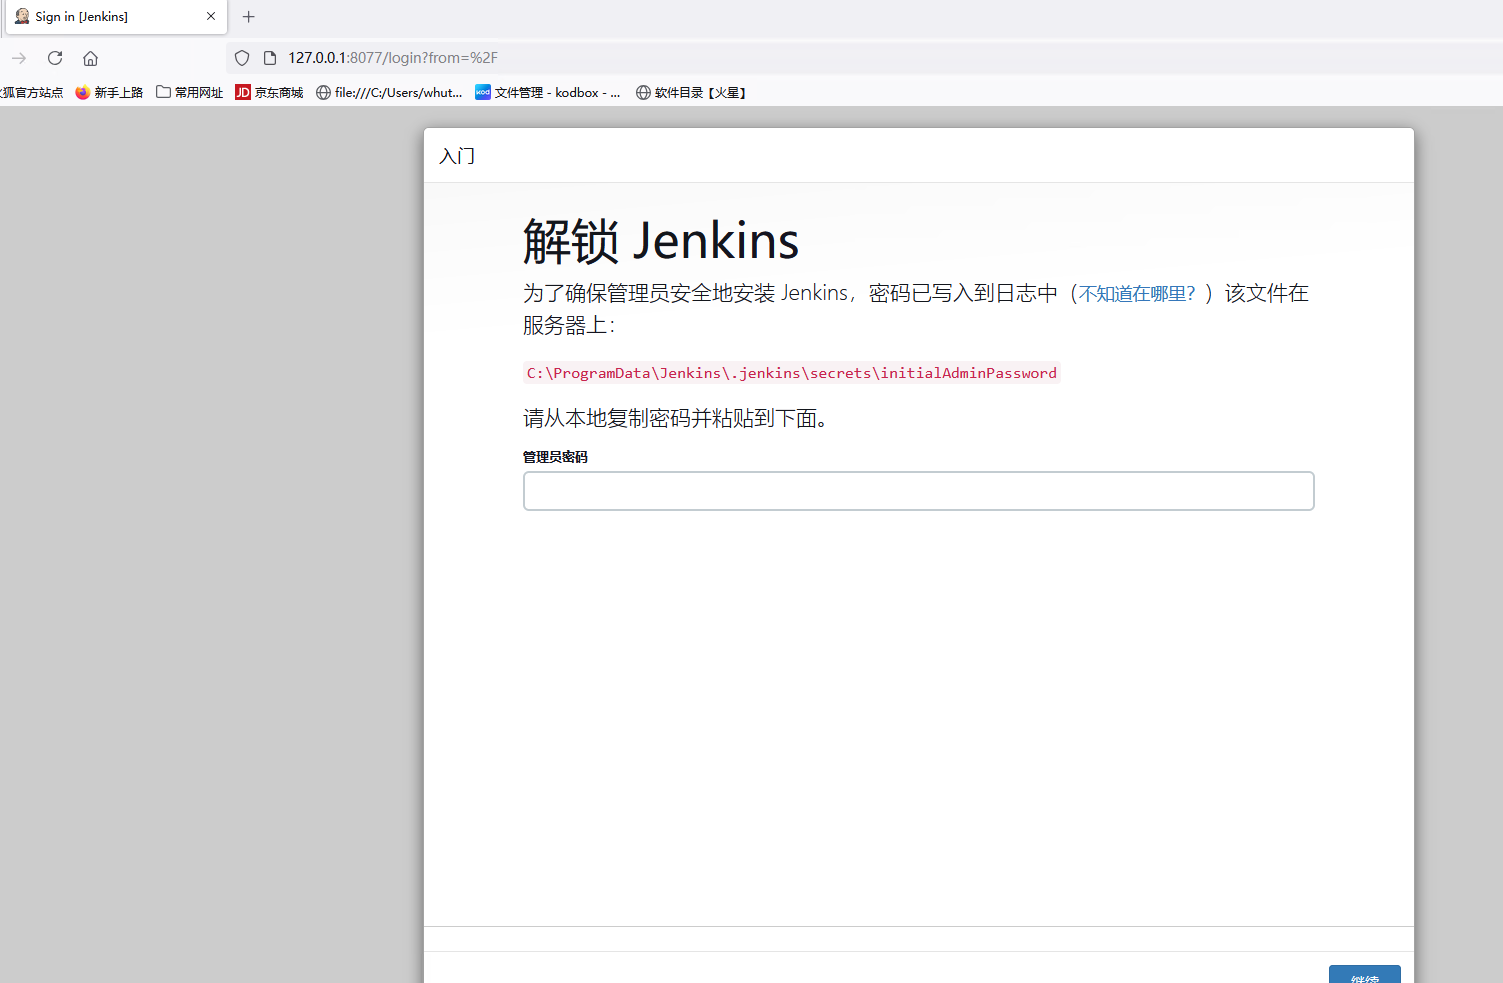Click the initialAdminPassword file path text
The image size is (1503, 983).
791,373
